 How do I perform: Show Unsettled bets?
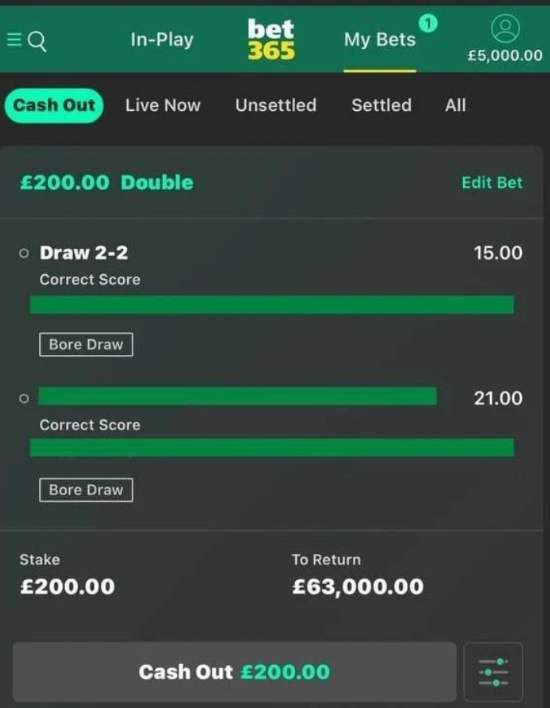(x=275, y=105)
